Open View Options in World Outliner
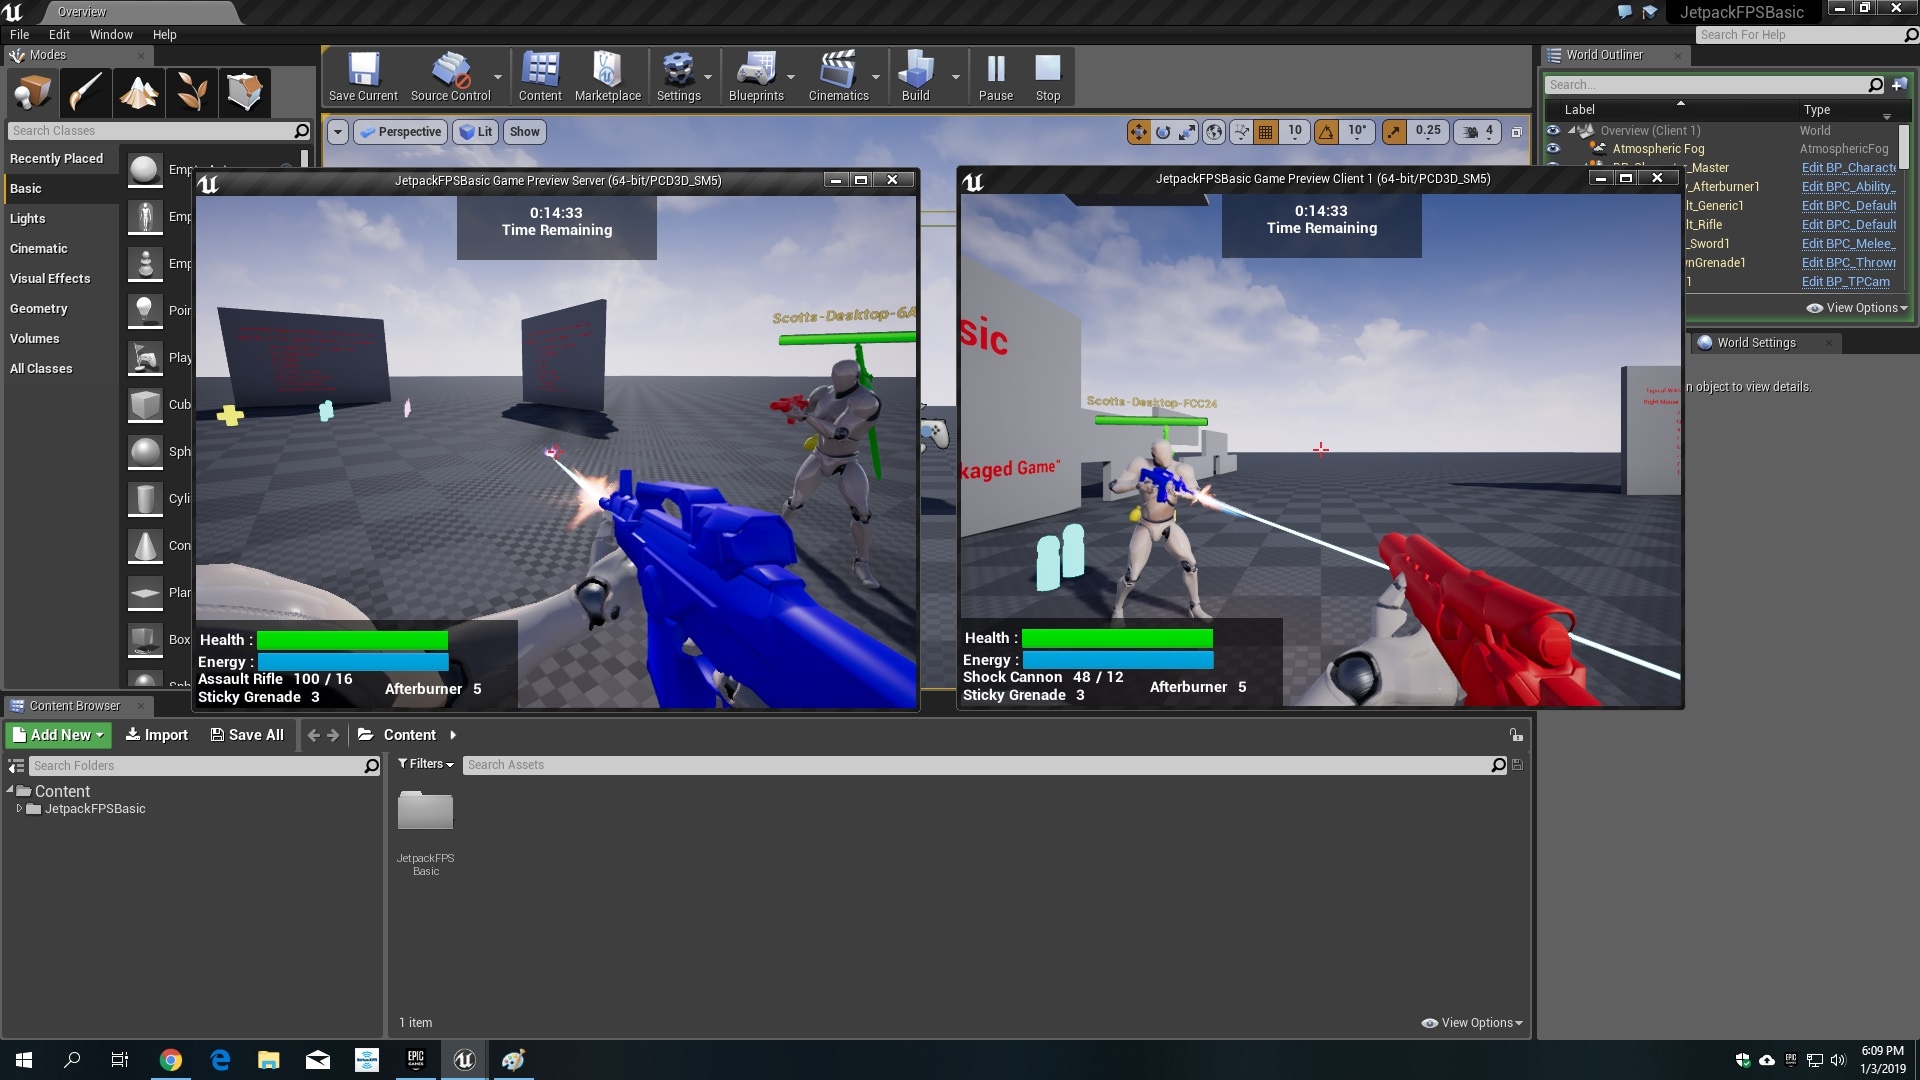1920x1080 pixels. [1856, 307]
